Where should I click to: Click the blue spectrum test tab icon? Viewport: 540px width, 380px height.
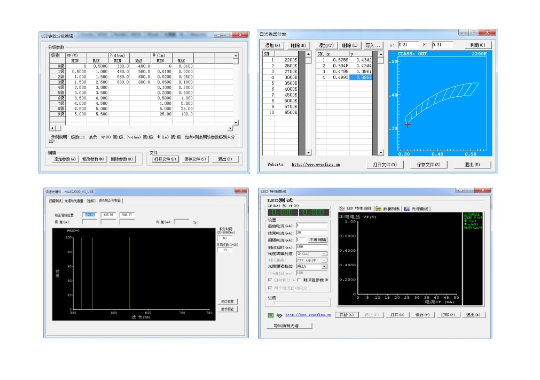[x=407, y=208]
